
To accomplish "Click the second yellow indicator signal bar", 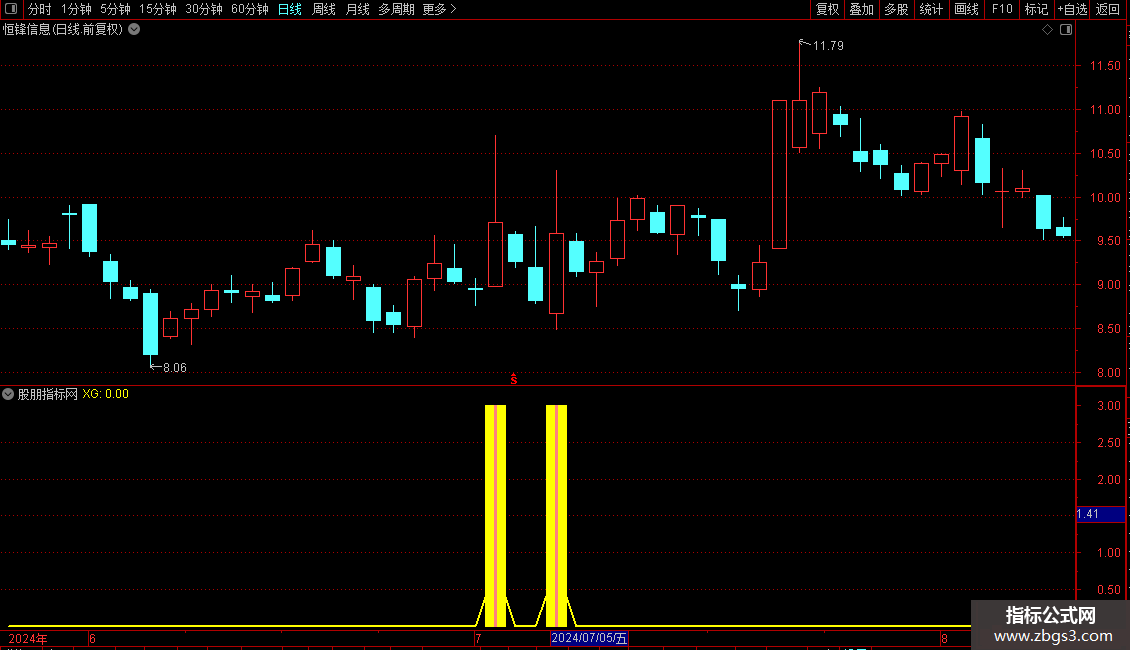I will click(x=556, y=515).
